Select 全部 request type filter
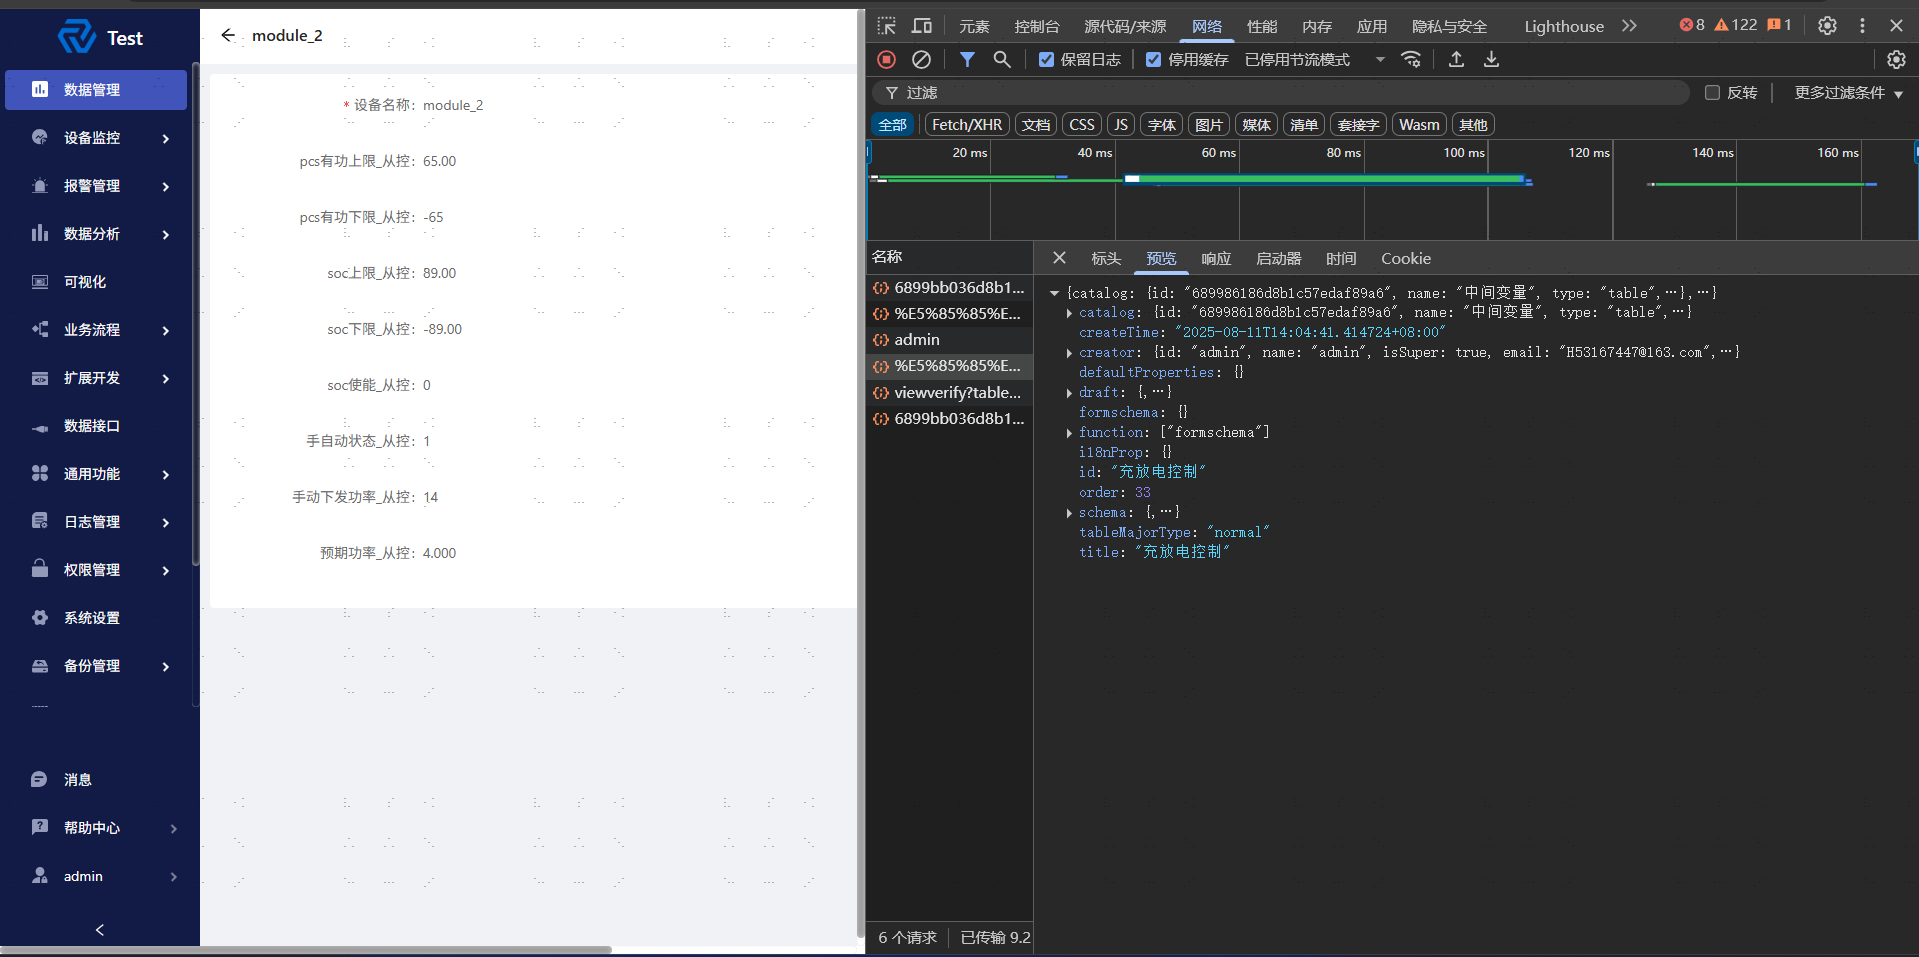1919x957 pixels. click(x=892, y=125)
